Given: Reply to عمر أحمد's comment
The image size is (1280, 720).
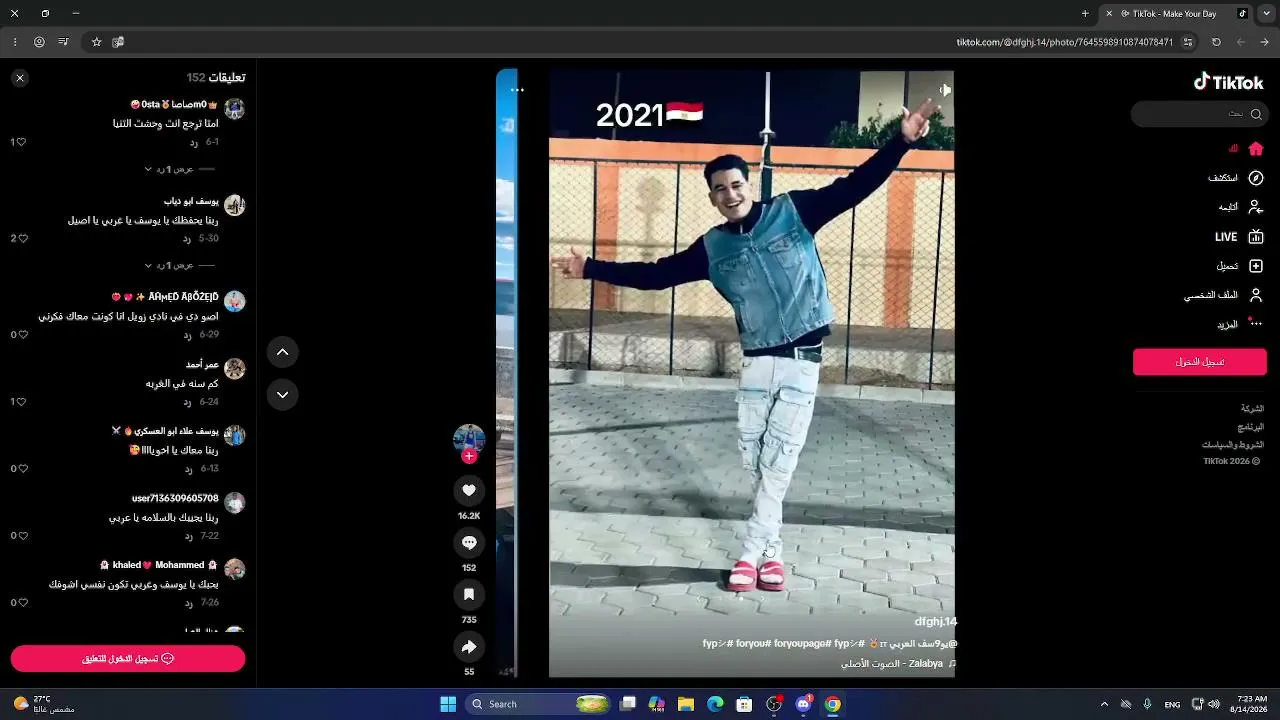Looking at the screenshot, I should pos(187,402).
